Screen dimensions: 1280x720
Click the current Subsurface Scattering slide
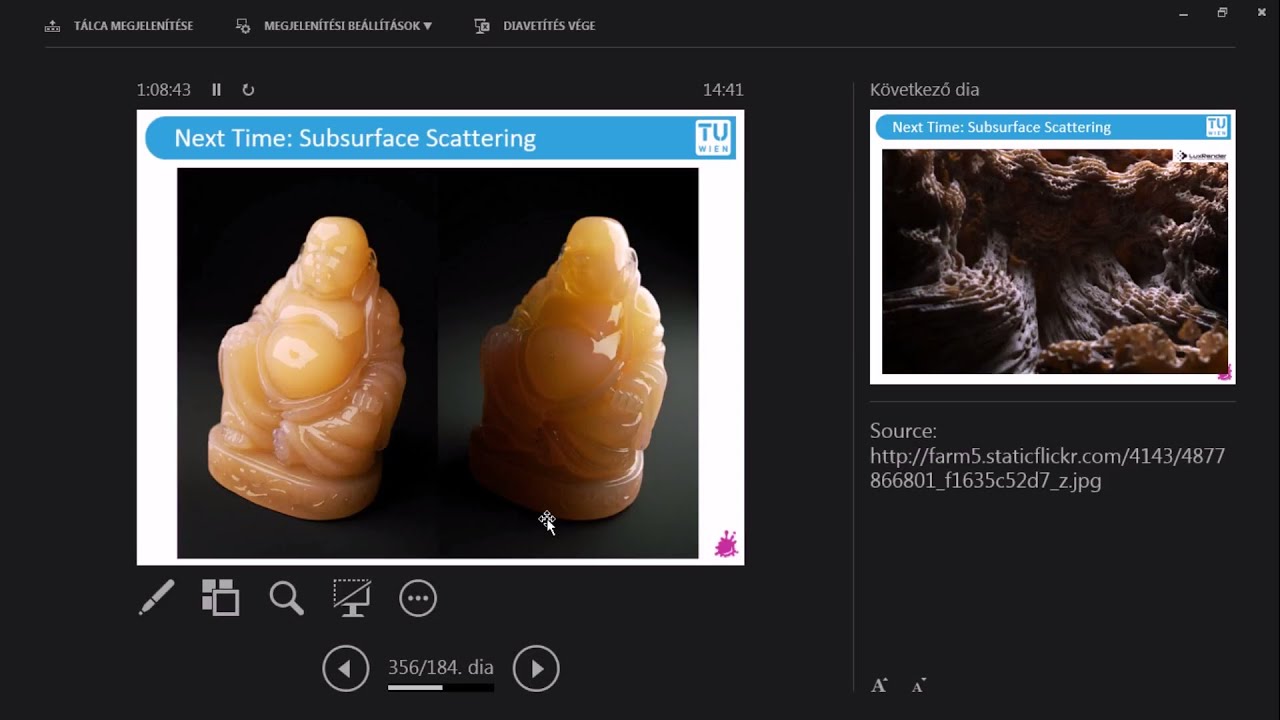coord(440,337)
